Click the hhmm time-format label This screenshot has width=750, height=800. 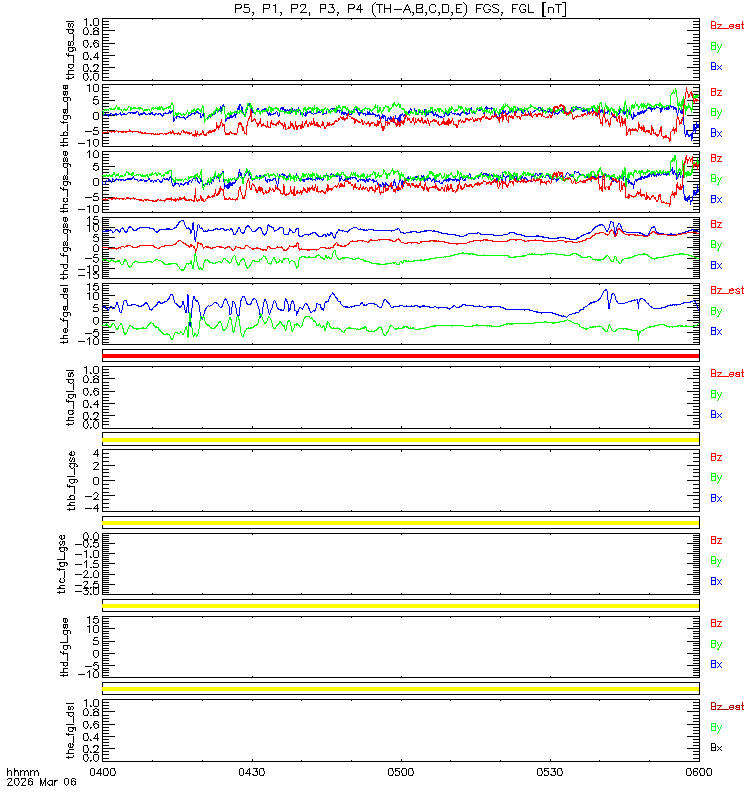22,772
